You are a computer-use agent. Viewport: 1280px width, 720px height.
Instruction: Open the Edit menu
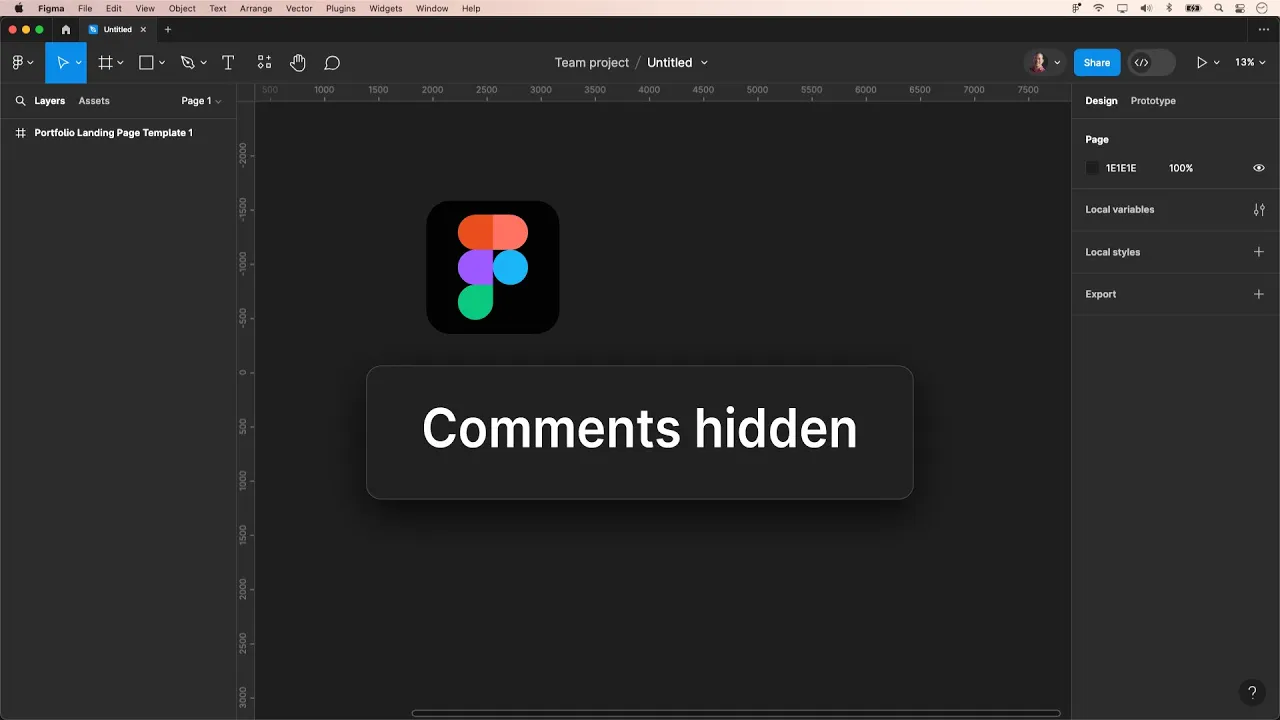pos(114,8)
